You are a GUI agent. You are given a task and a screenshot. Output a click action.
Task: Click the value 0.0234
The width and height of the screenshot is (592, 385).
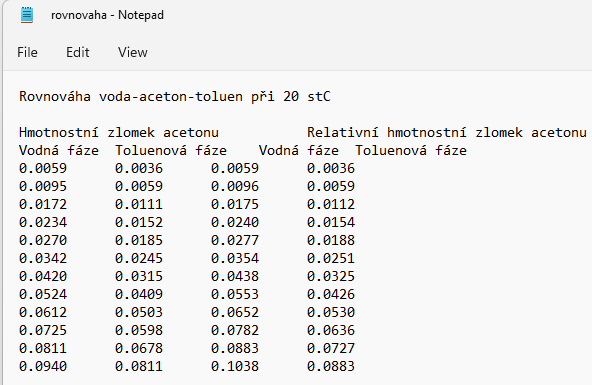pyautogui.click(x=43, y=222)
